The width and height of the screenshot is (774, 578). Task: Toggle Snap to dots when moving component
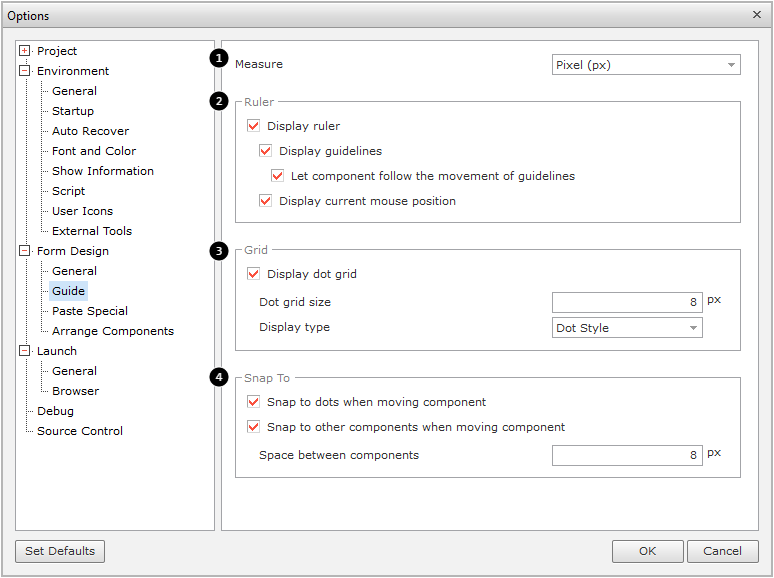click(x=253, y=402)
